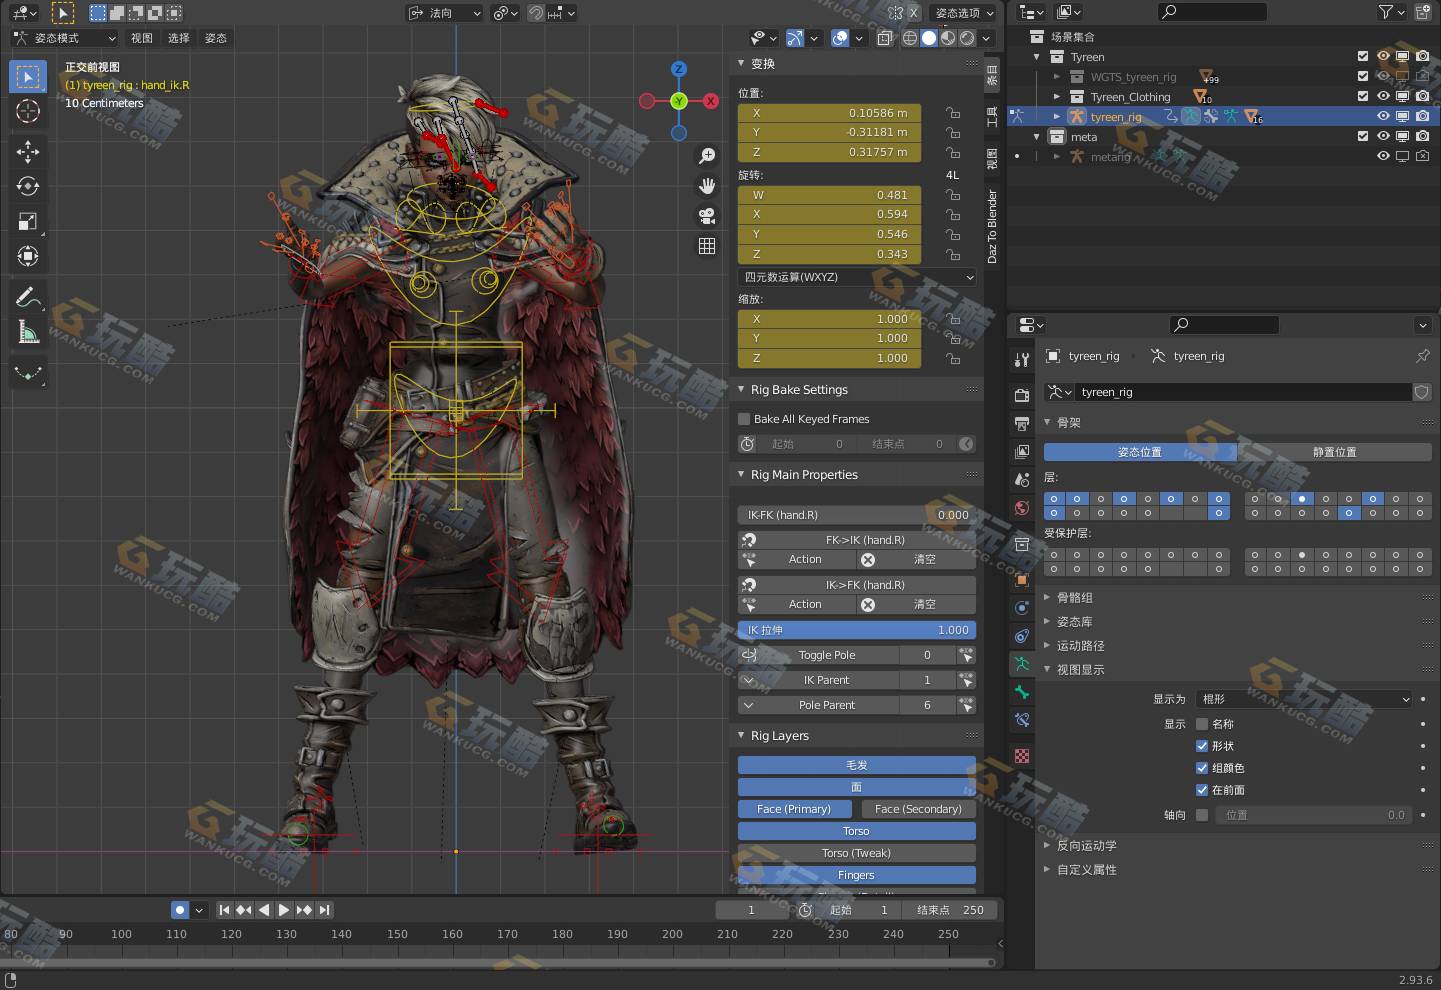Switch to the 静置位置 (Rest Position) tab
This screenshot has height=990, width=1441.
tap(1334, 452)
